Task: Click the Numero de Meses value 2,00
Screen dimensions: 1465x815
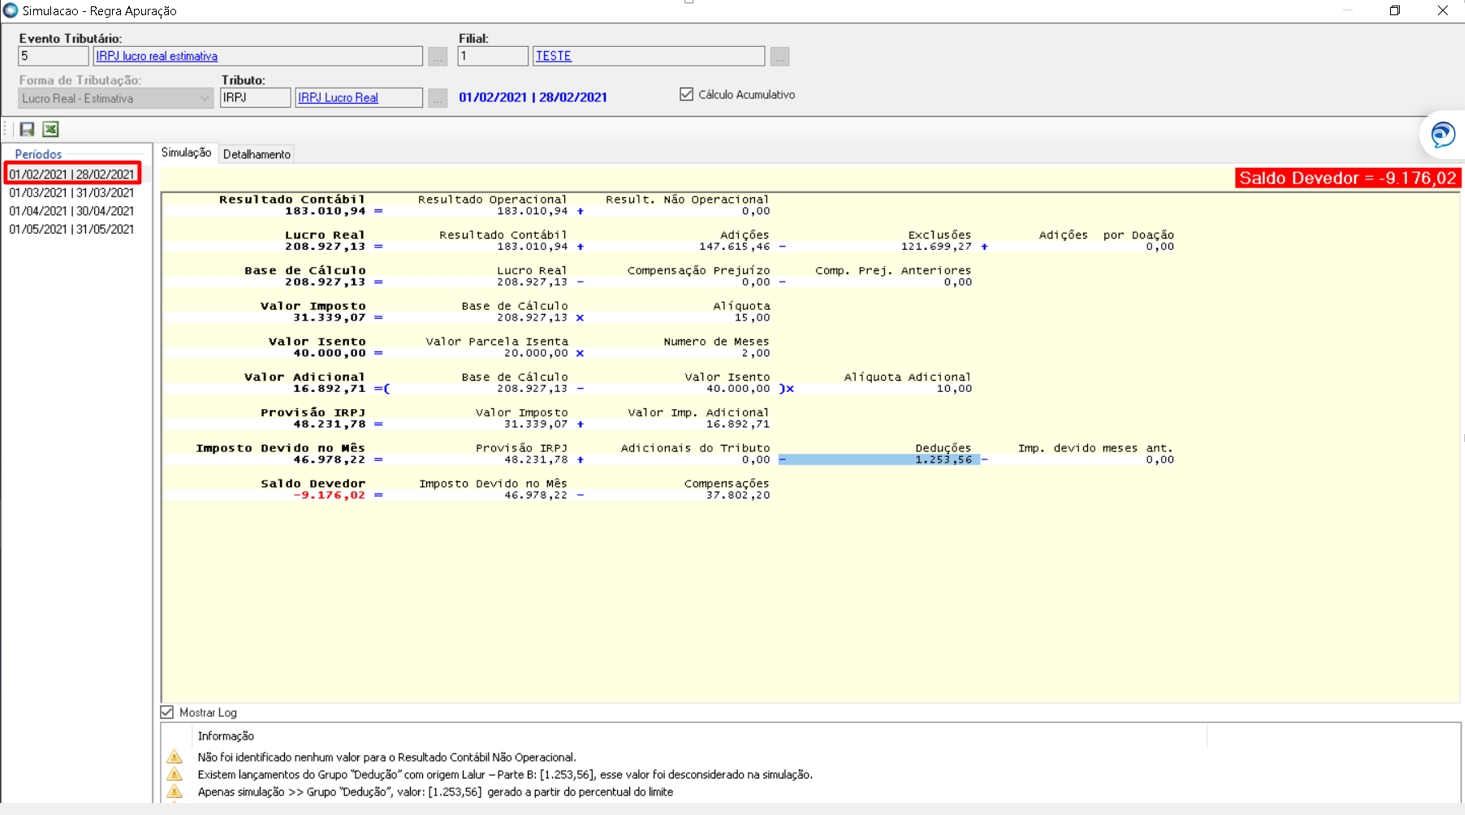Action: click(757, 353)
